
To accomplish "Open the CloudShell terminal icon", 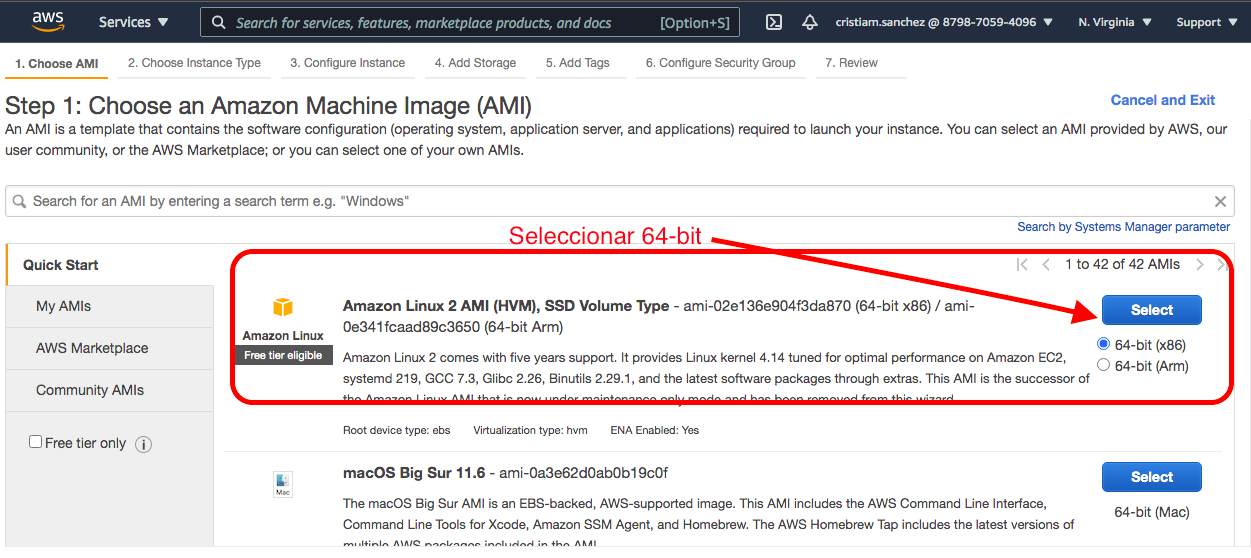I will coord(773,22).
